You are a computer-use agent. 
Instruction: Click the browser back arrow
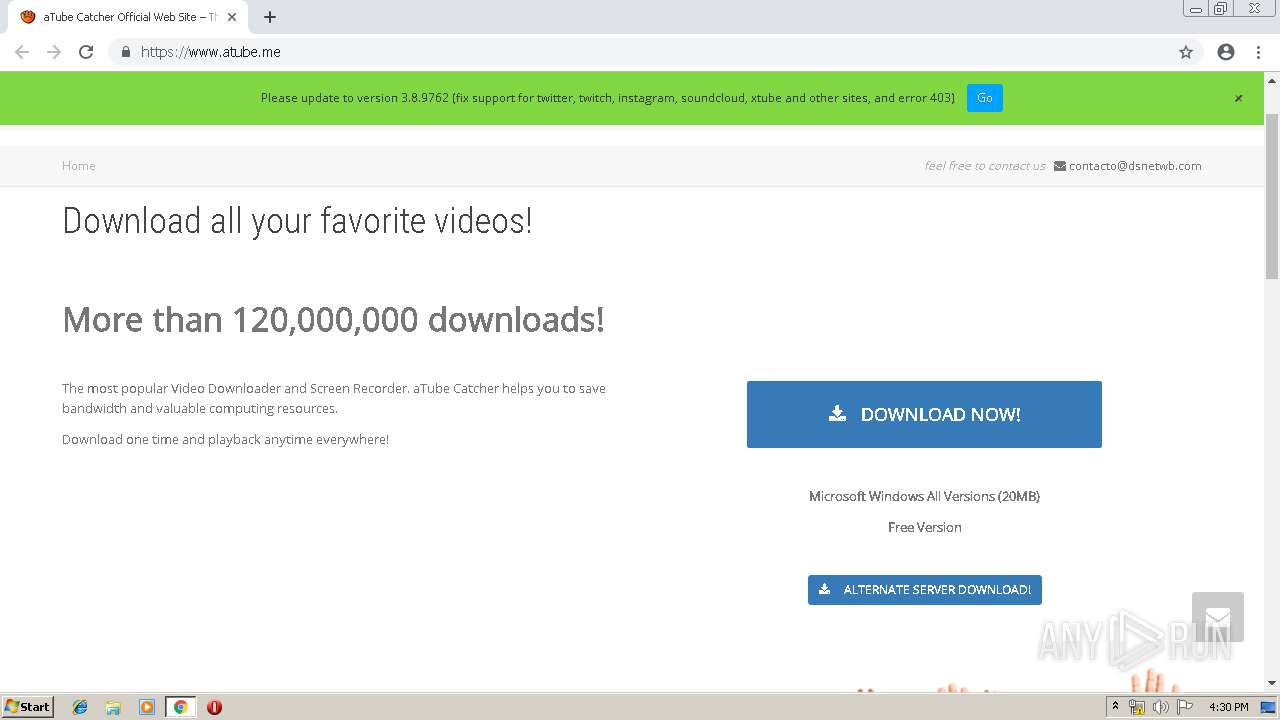coord(22,52)
